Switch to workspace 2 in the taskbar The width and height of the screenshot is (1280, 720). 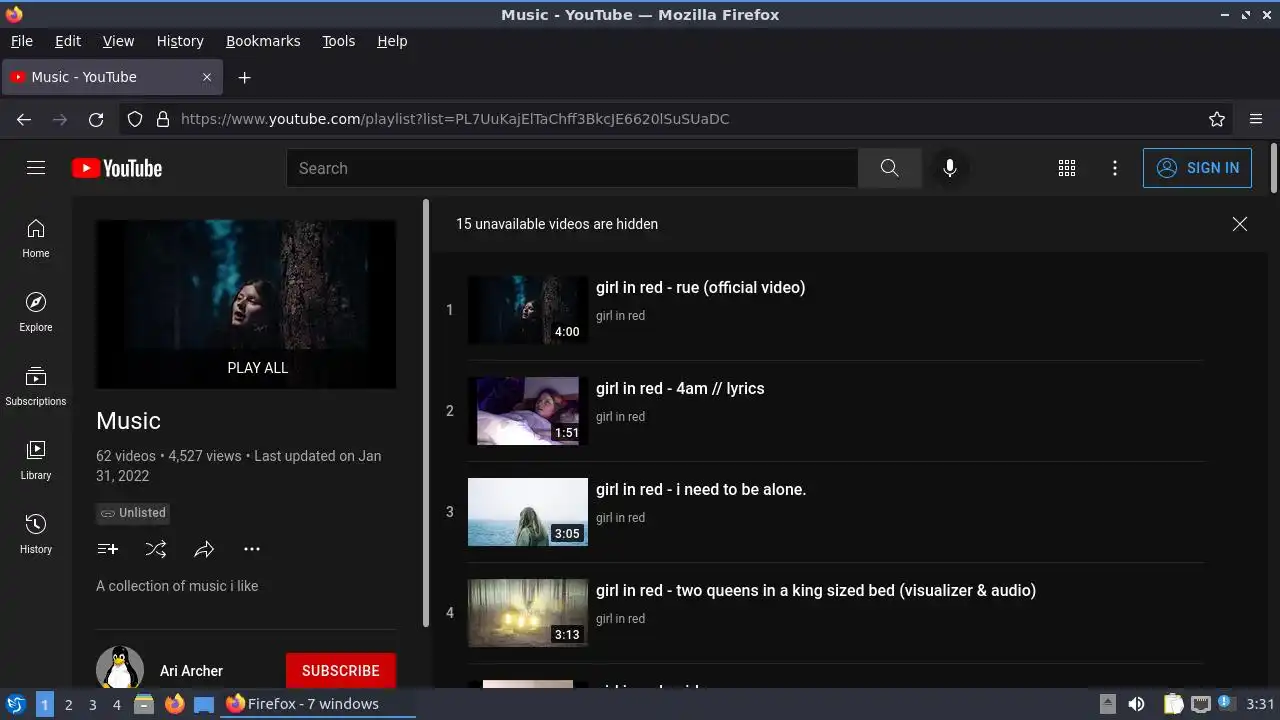(68, 704)
